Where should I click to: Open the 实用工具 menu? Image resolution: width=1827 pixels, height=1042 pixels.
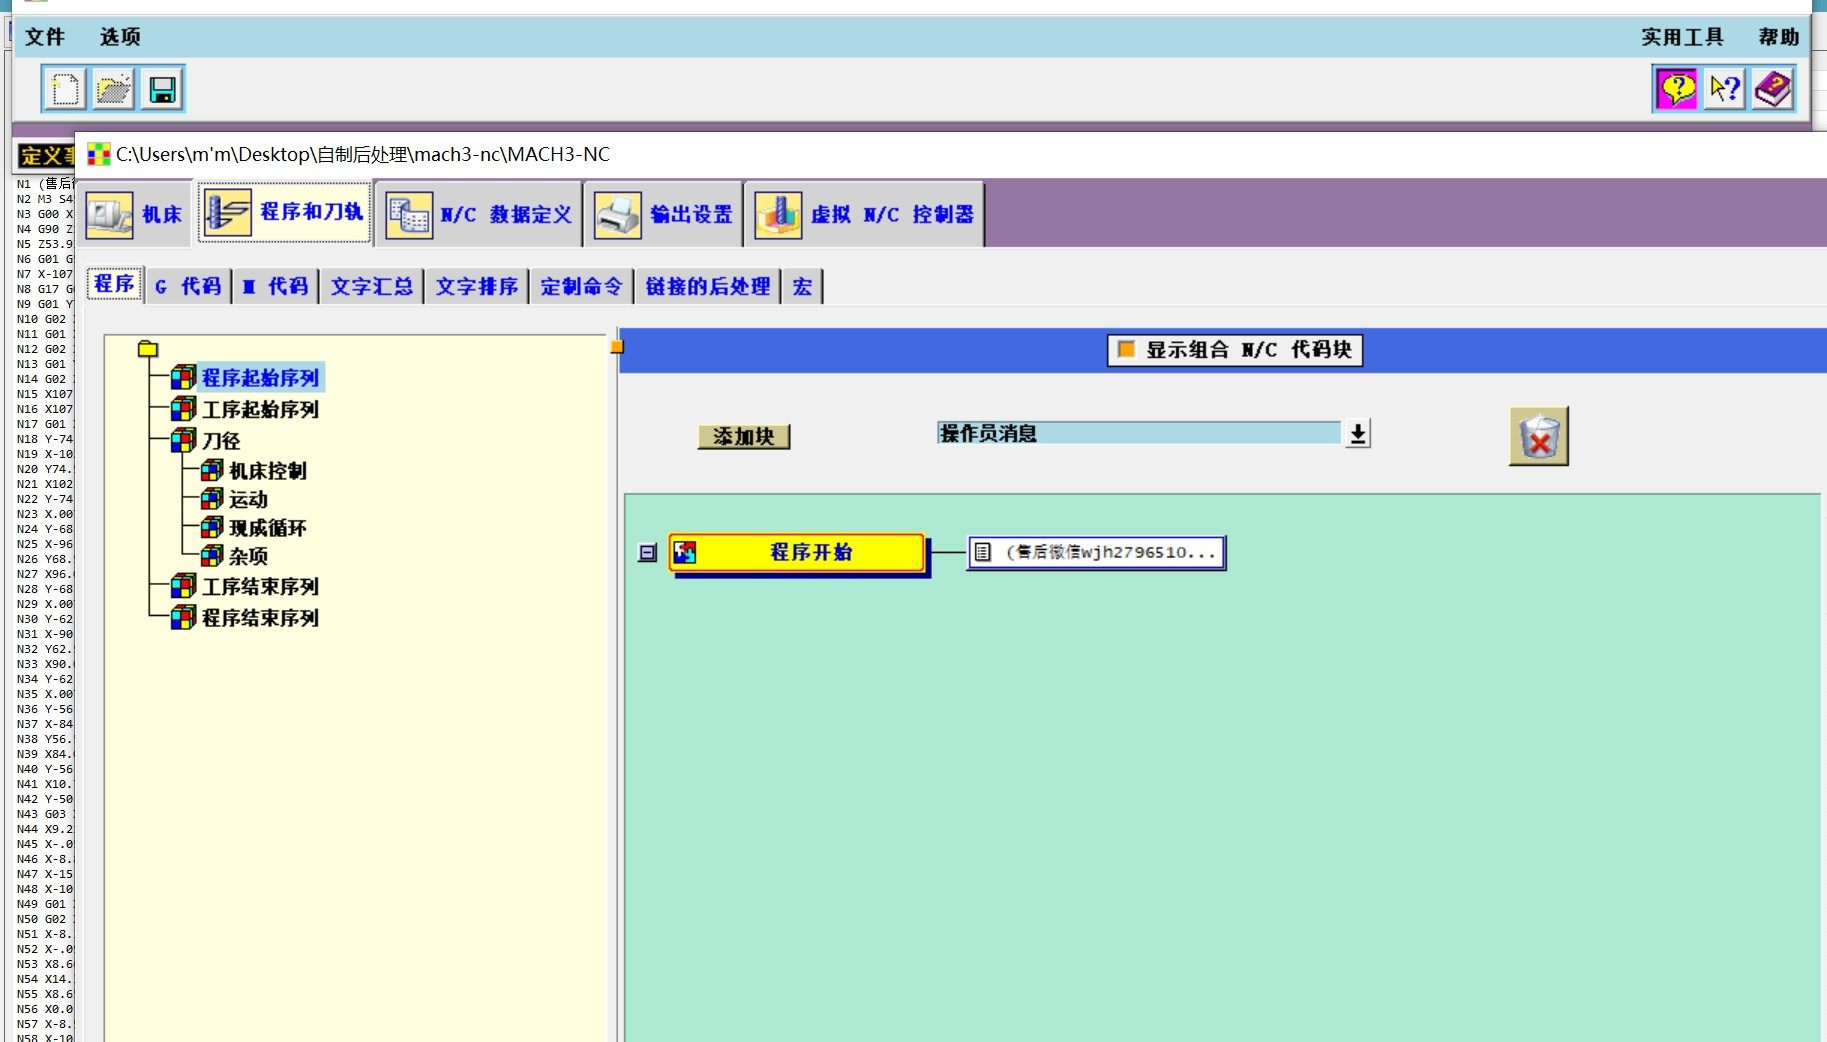(x=1682, y=37)
